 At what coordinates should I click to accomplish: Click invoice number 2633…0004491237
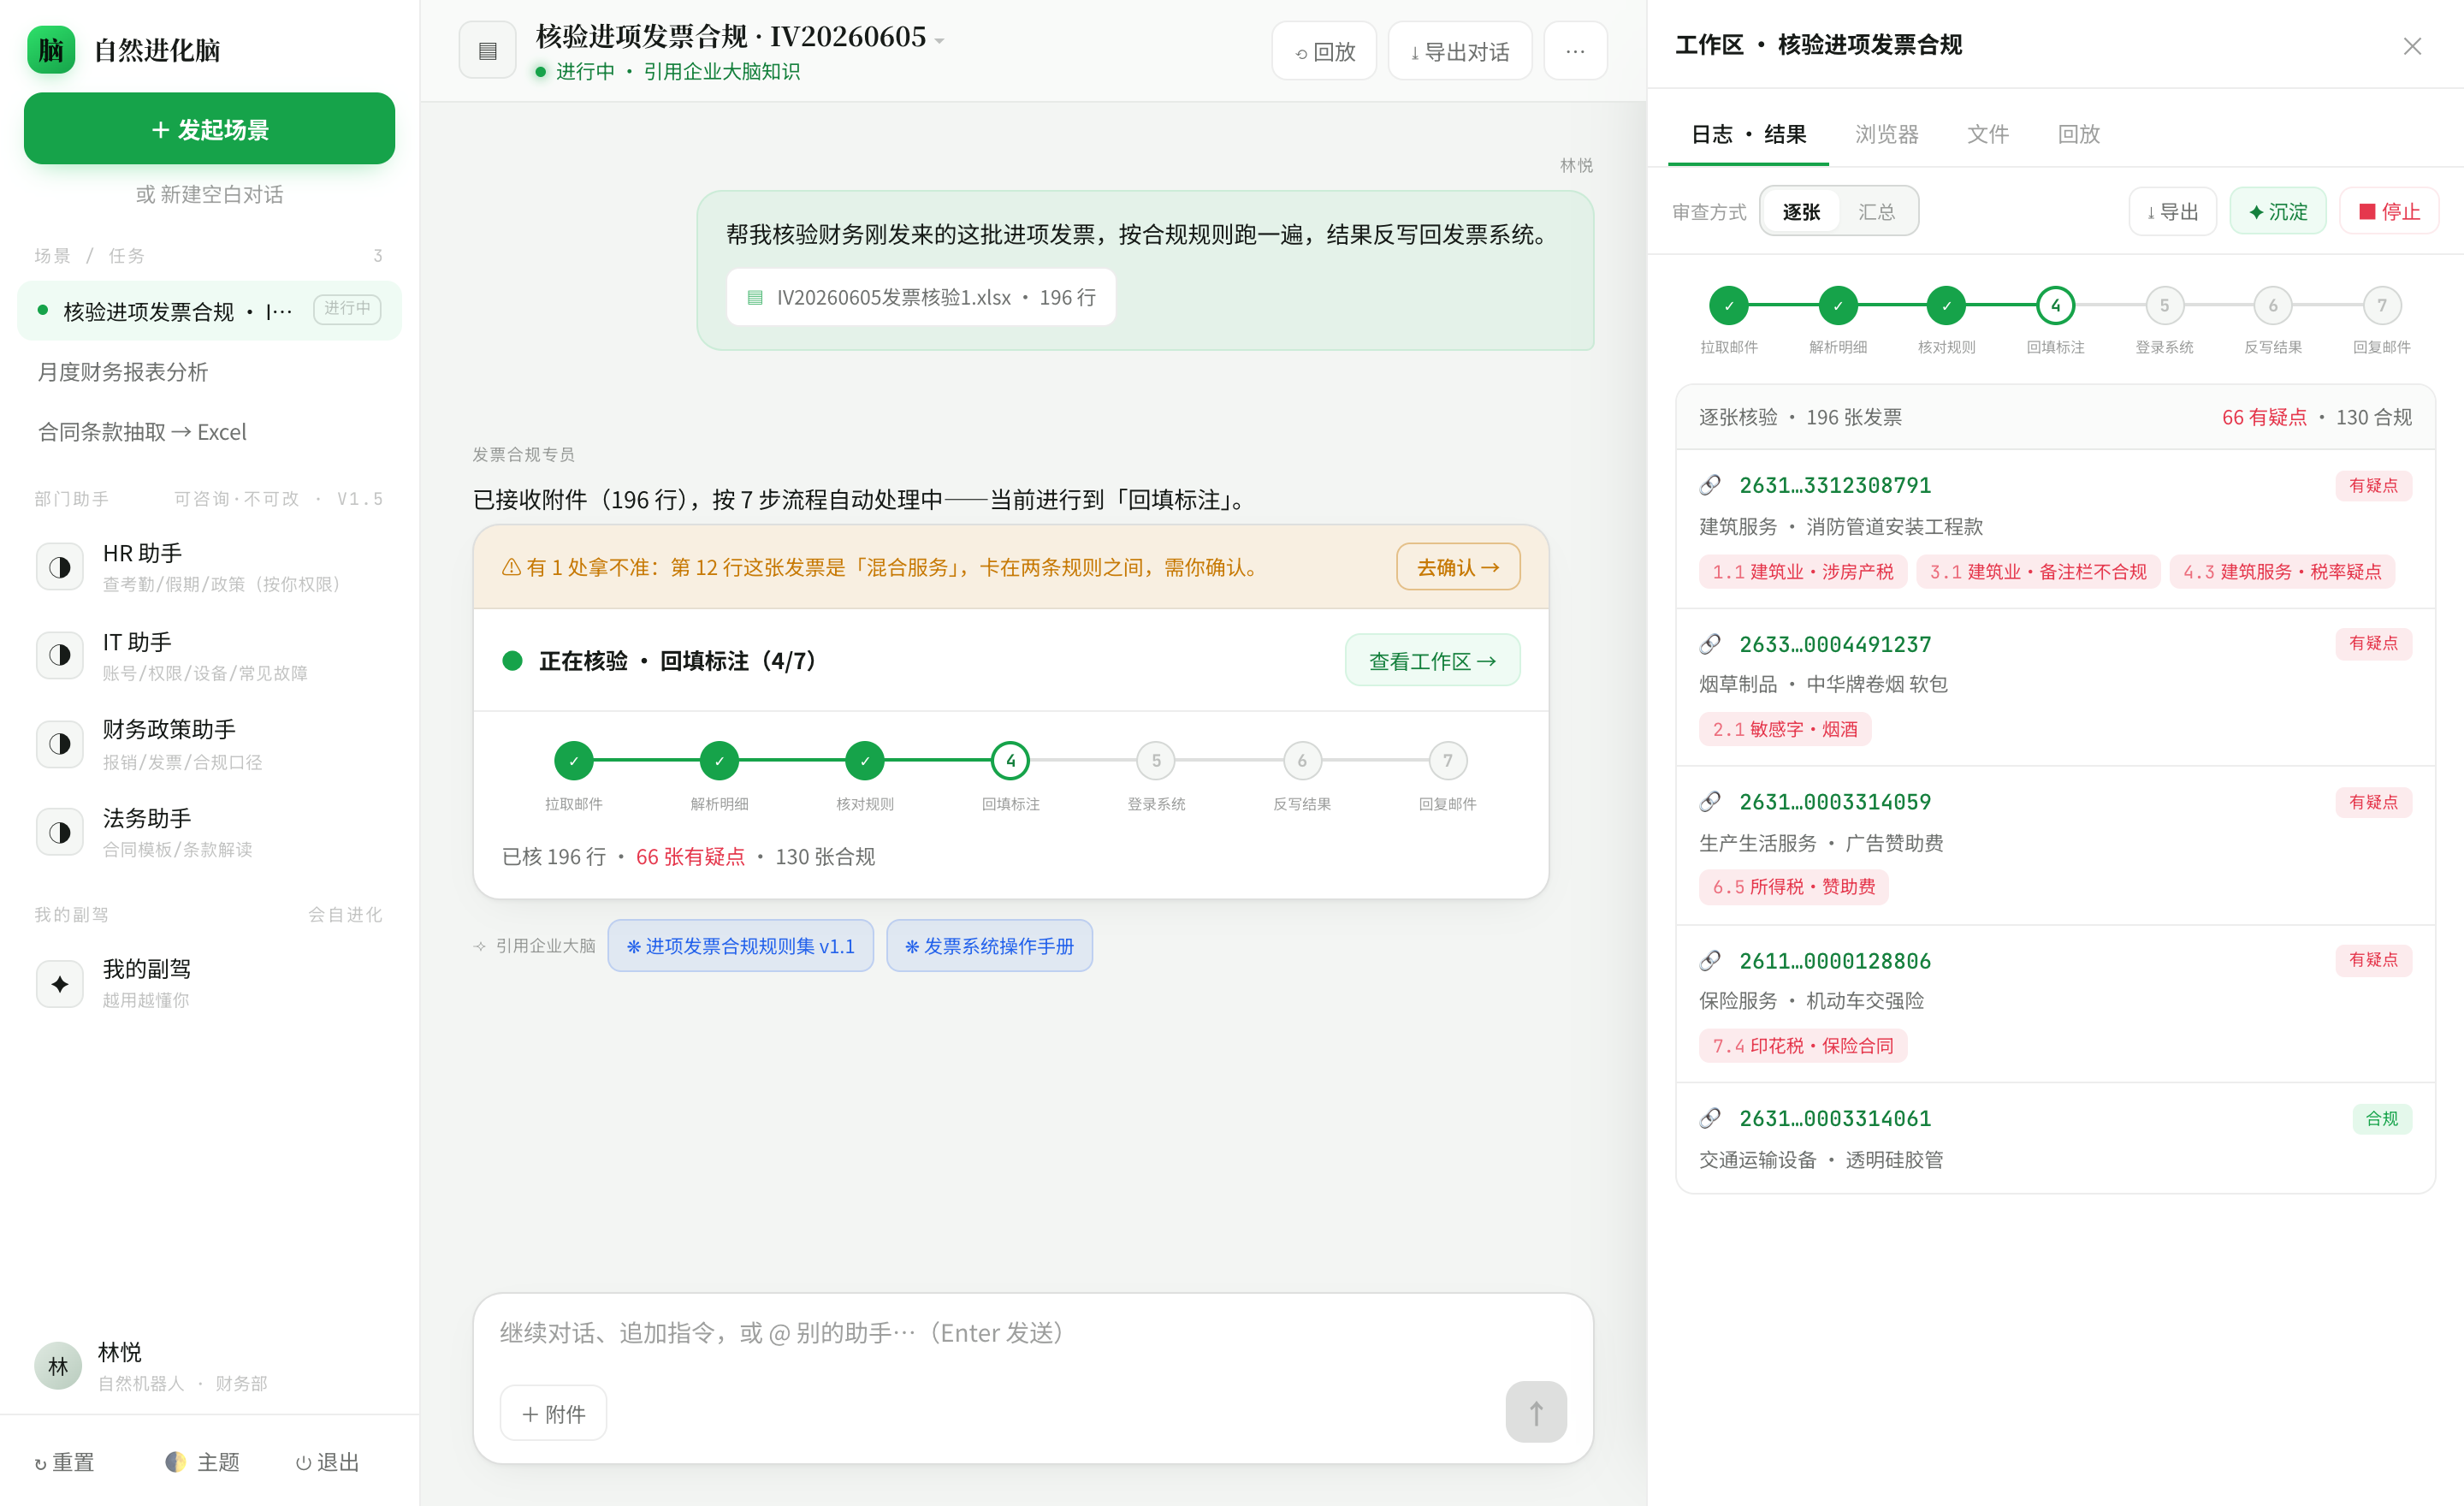coord(1835,644)
